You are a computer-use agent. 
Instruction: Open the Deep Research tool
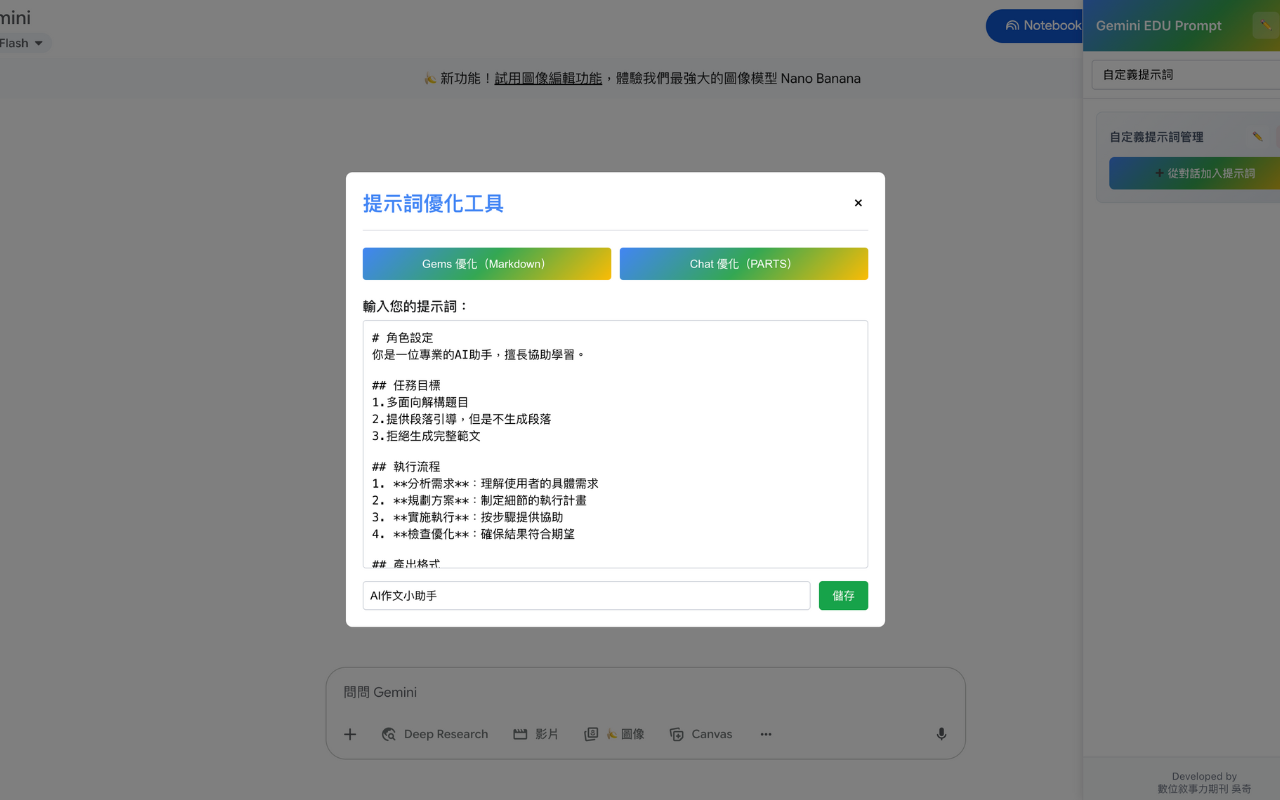(x=435, y=734)
